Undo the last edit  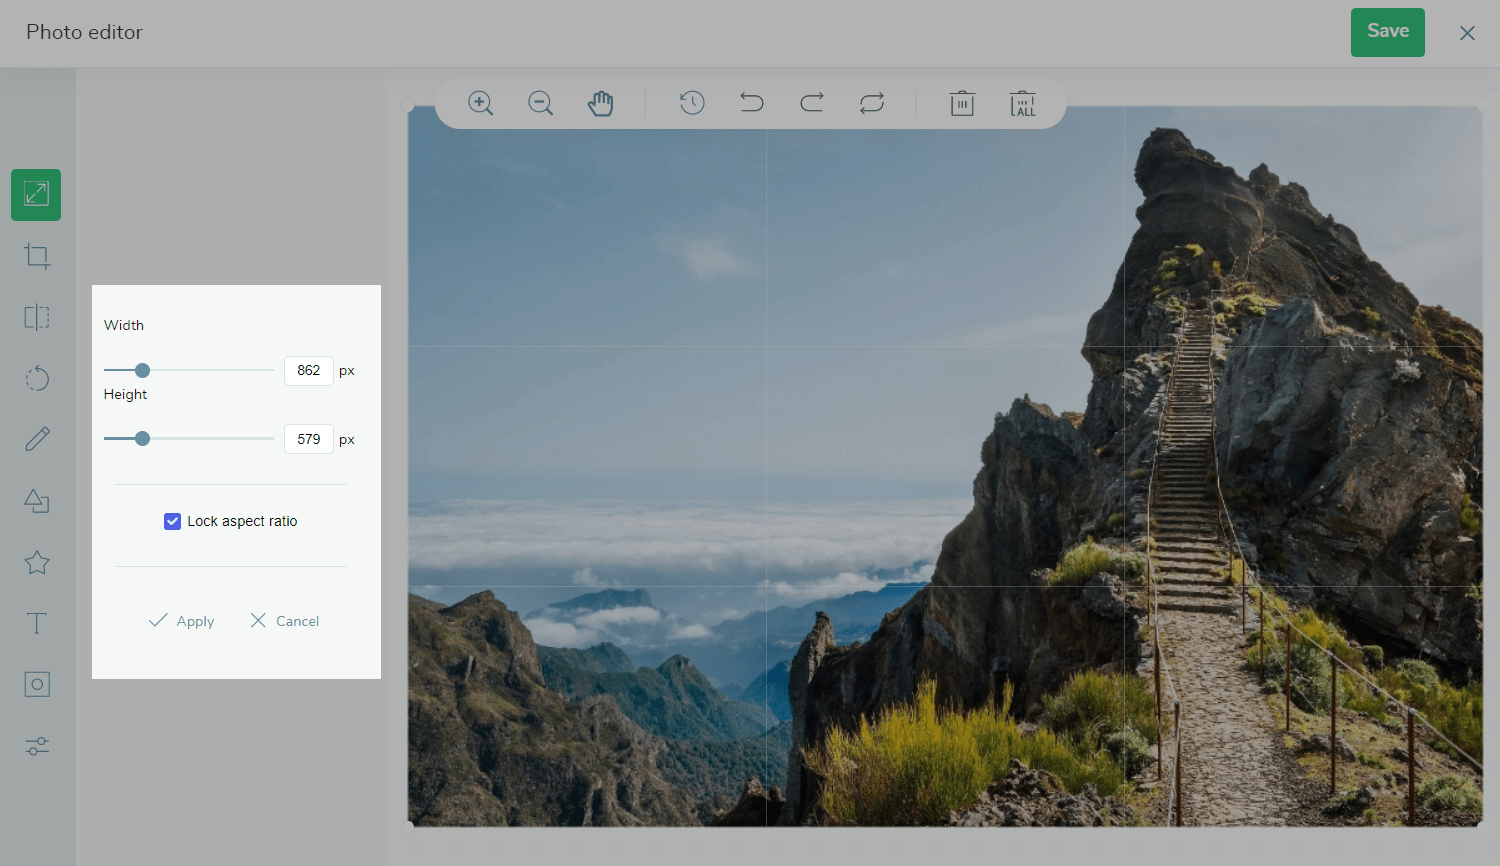click(x=752, y=103)
